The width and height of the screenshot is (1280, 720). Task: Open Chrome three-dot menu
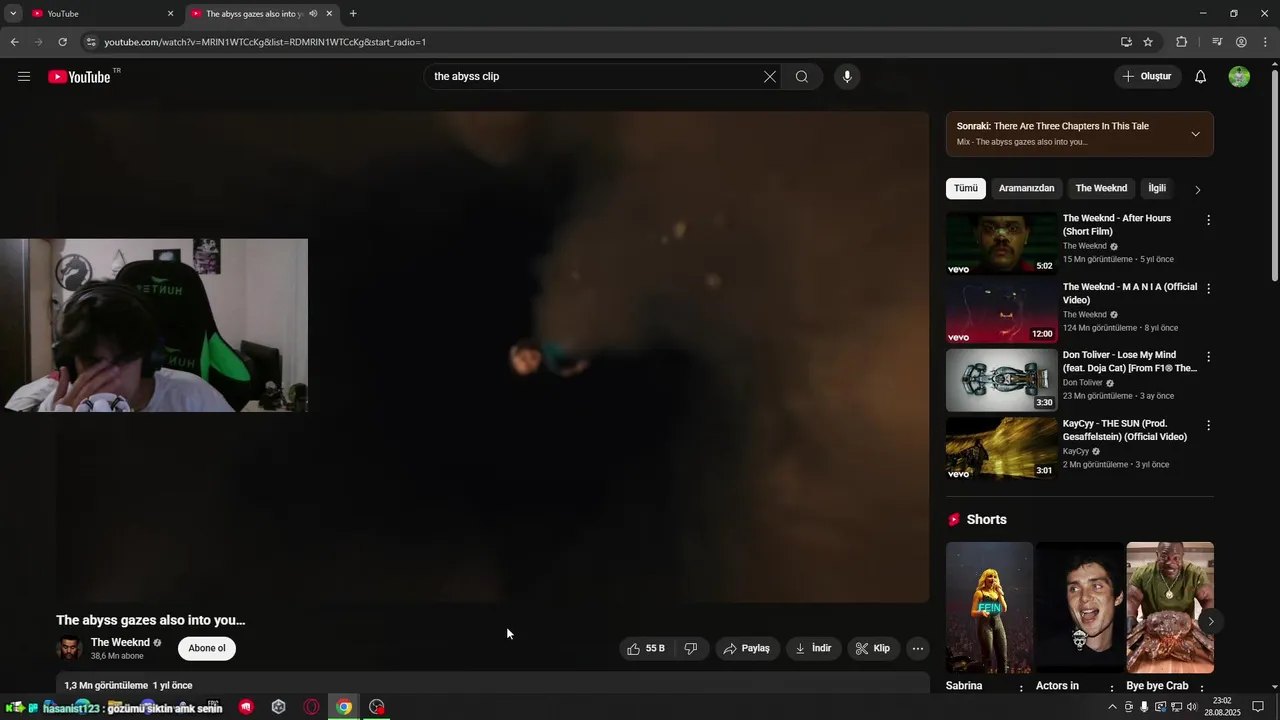click(1266, 42)
